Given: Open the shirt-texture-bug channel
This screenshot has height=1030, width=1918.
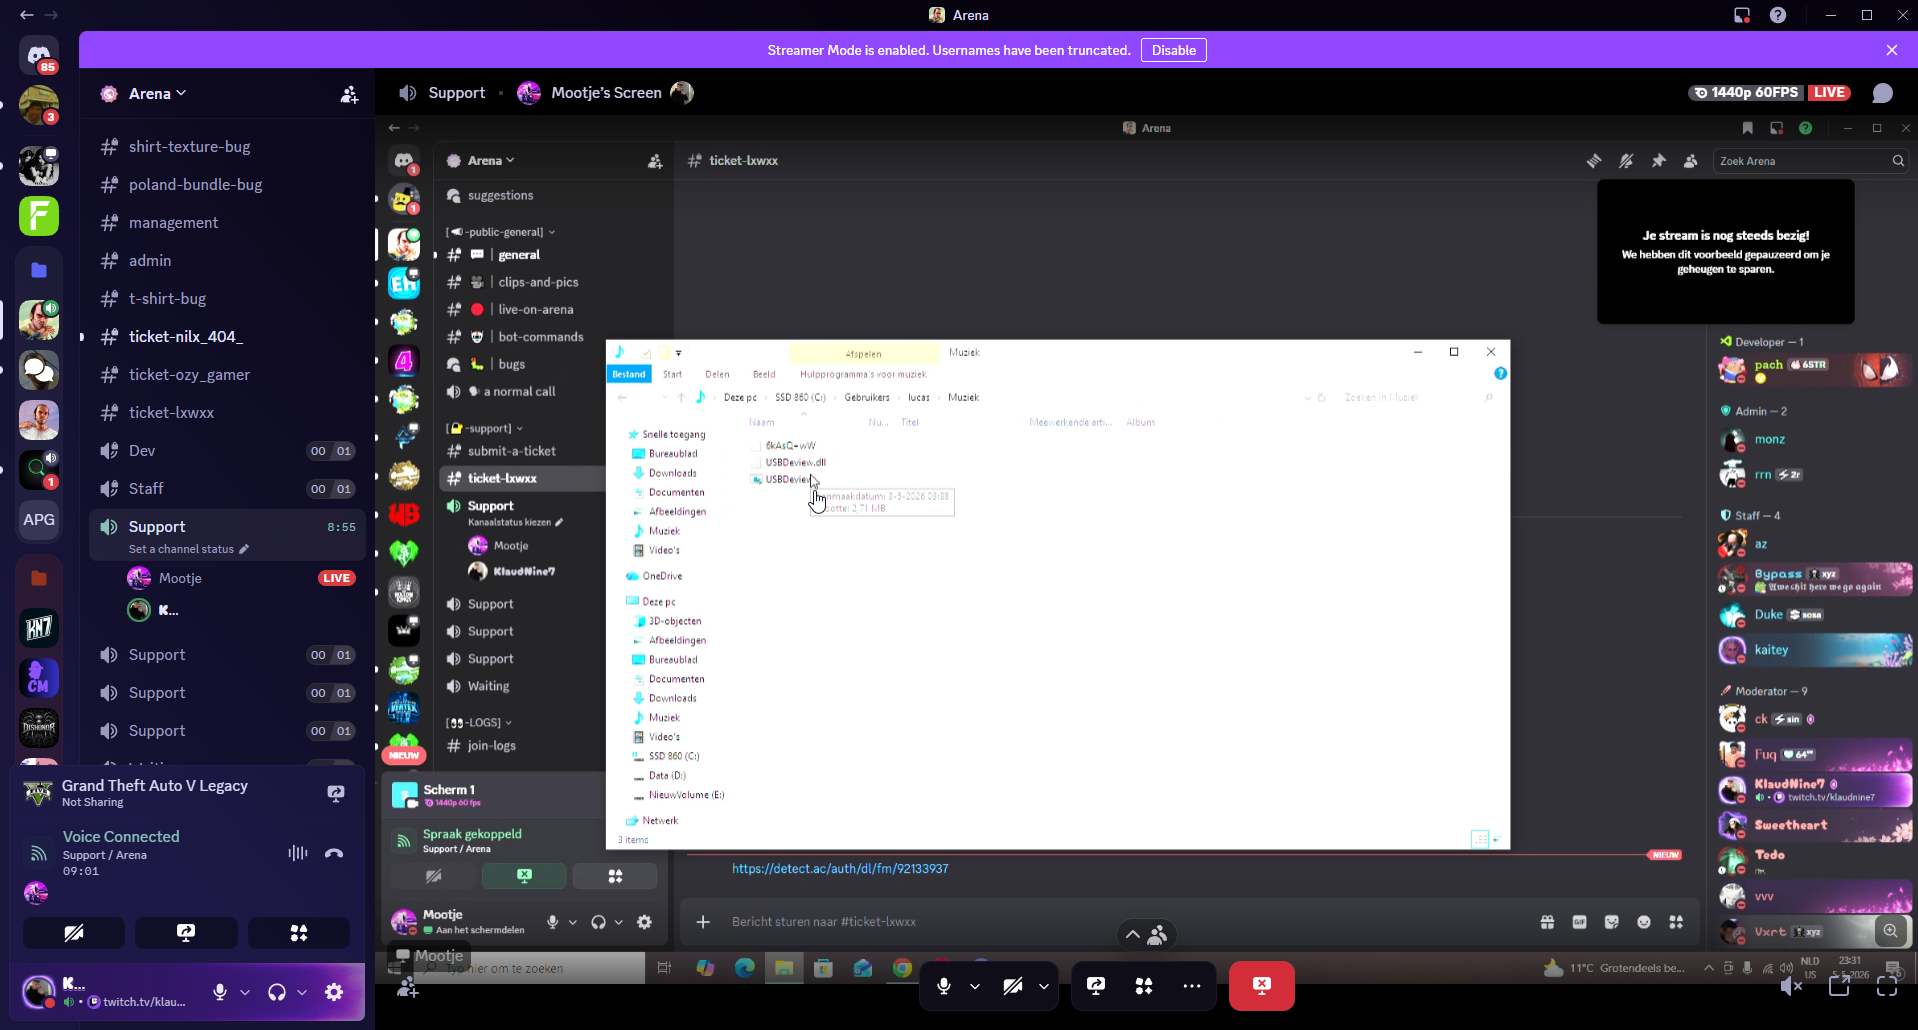Looking at the screenshot, I should (227, 147).
